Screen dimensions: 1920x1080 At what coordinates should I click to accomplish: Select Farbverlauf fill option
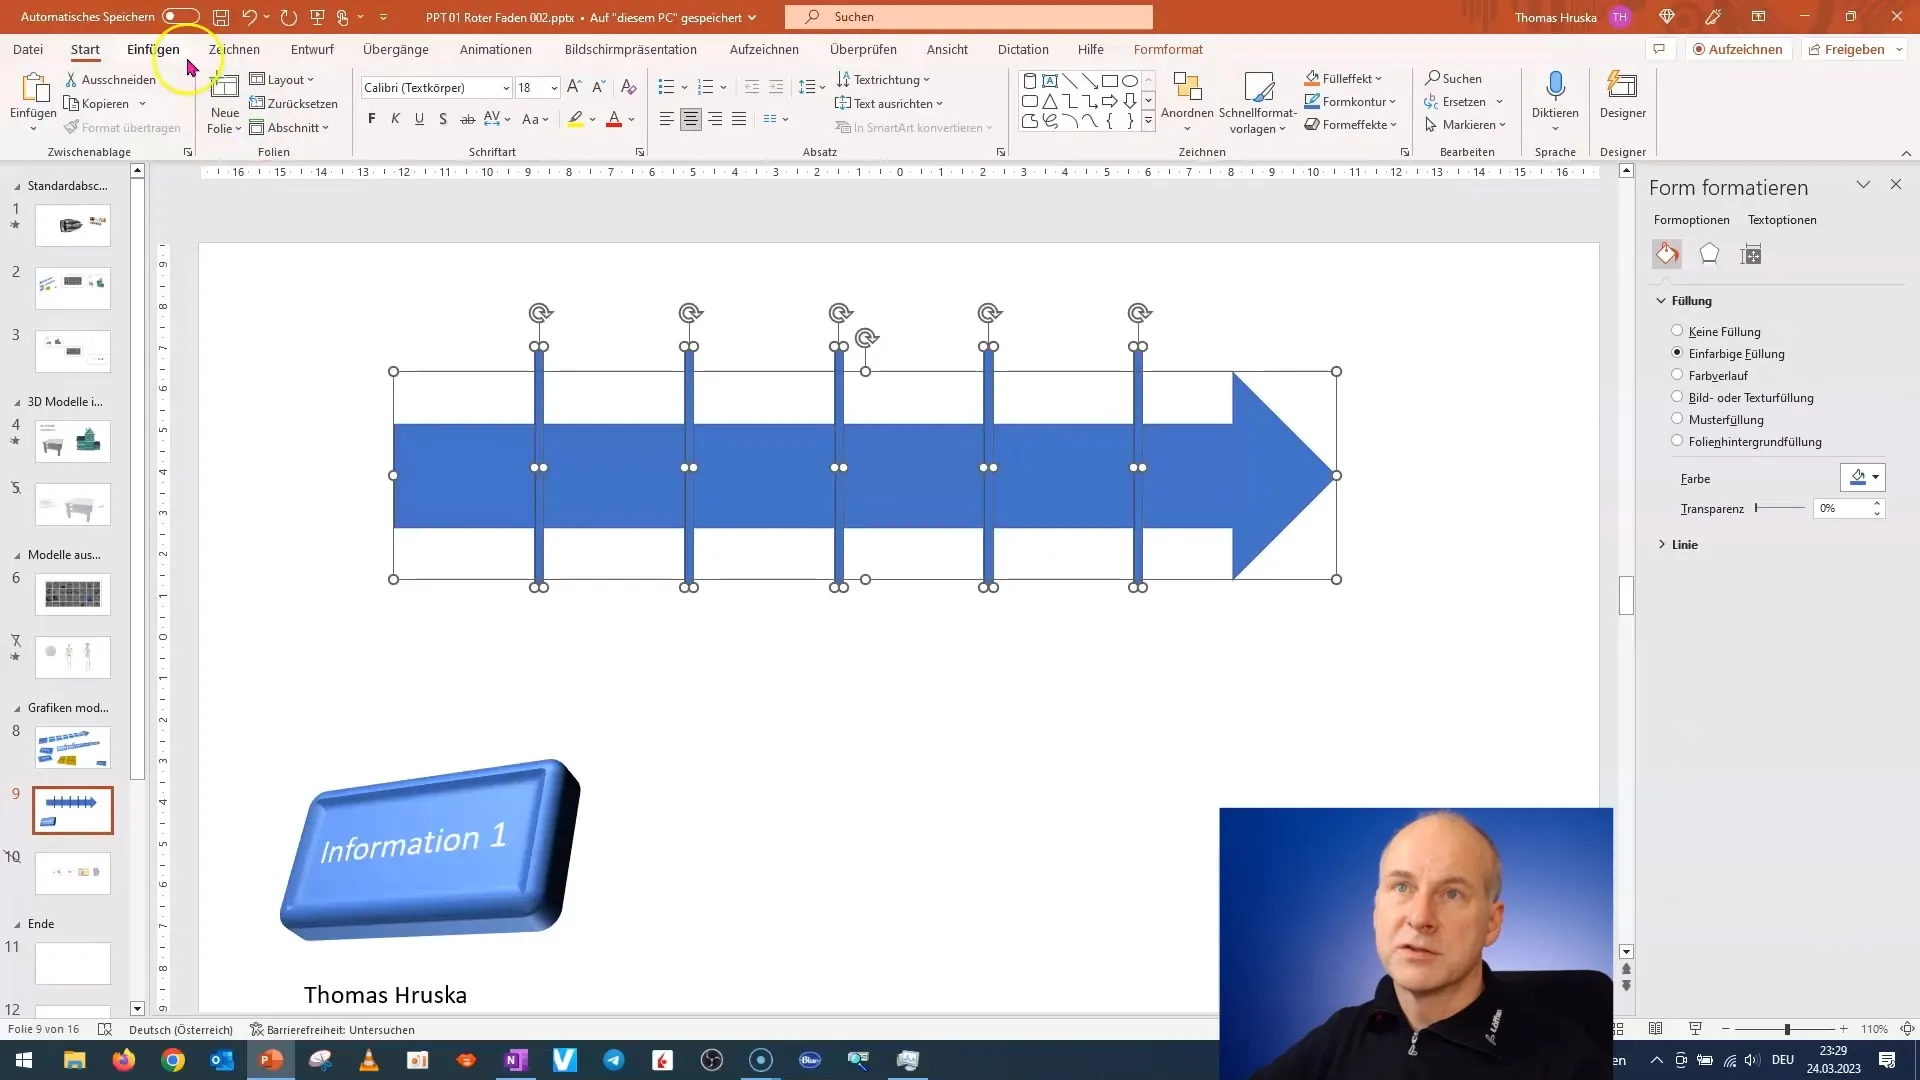point(1677,375)
